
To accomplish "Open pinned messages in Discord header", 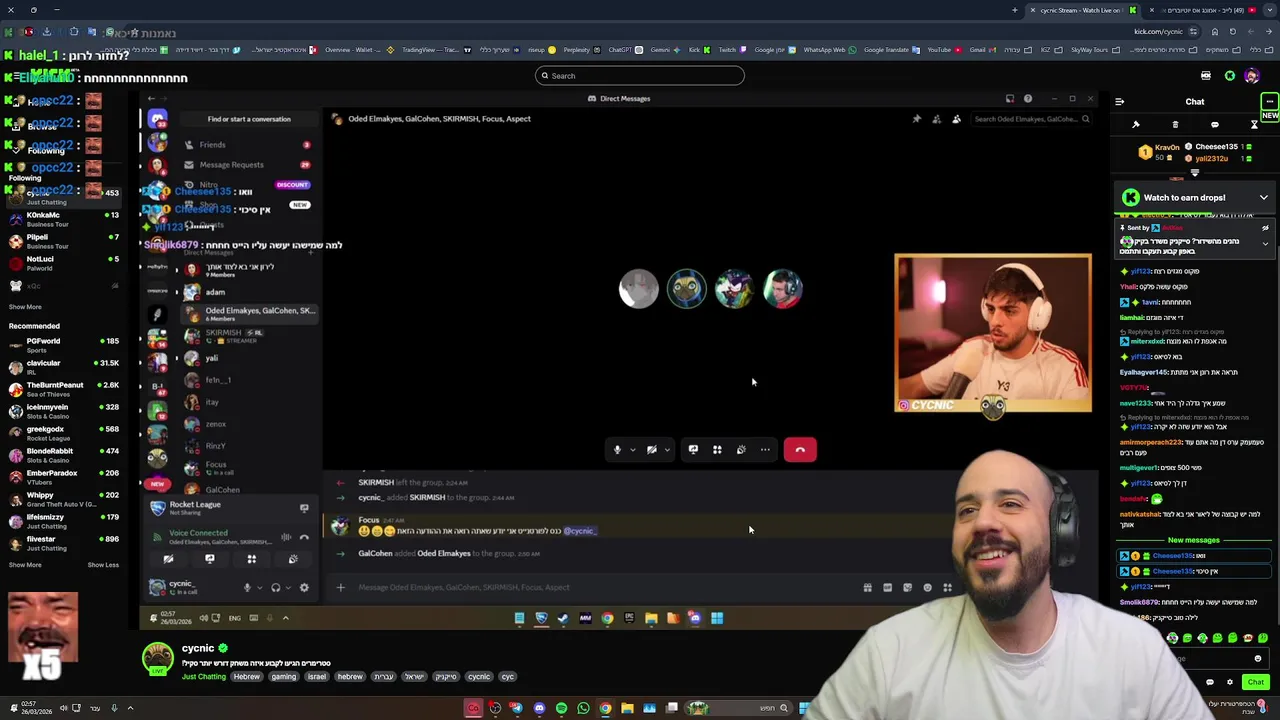I will coord(917,119).
